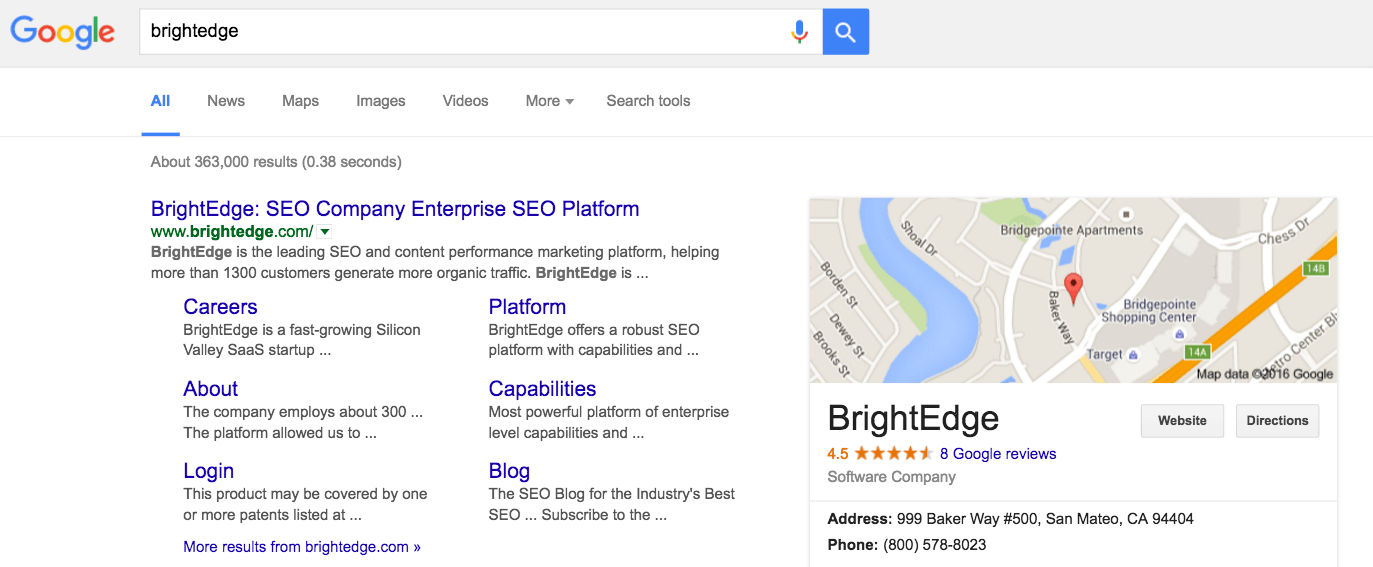The height and width of the screenshot is (567, 1373).
Task: Click the Target store icon on map
Action: [1133, 355]
